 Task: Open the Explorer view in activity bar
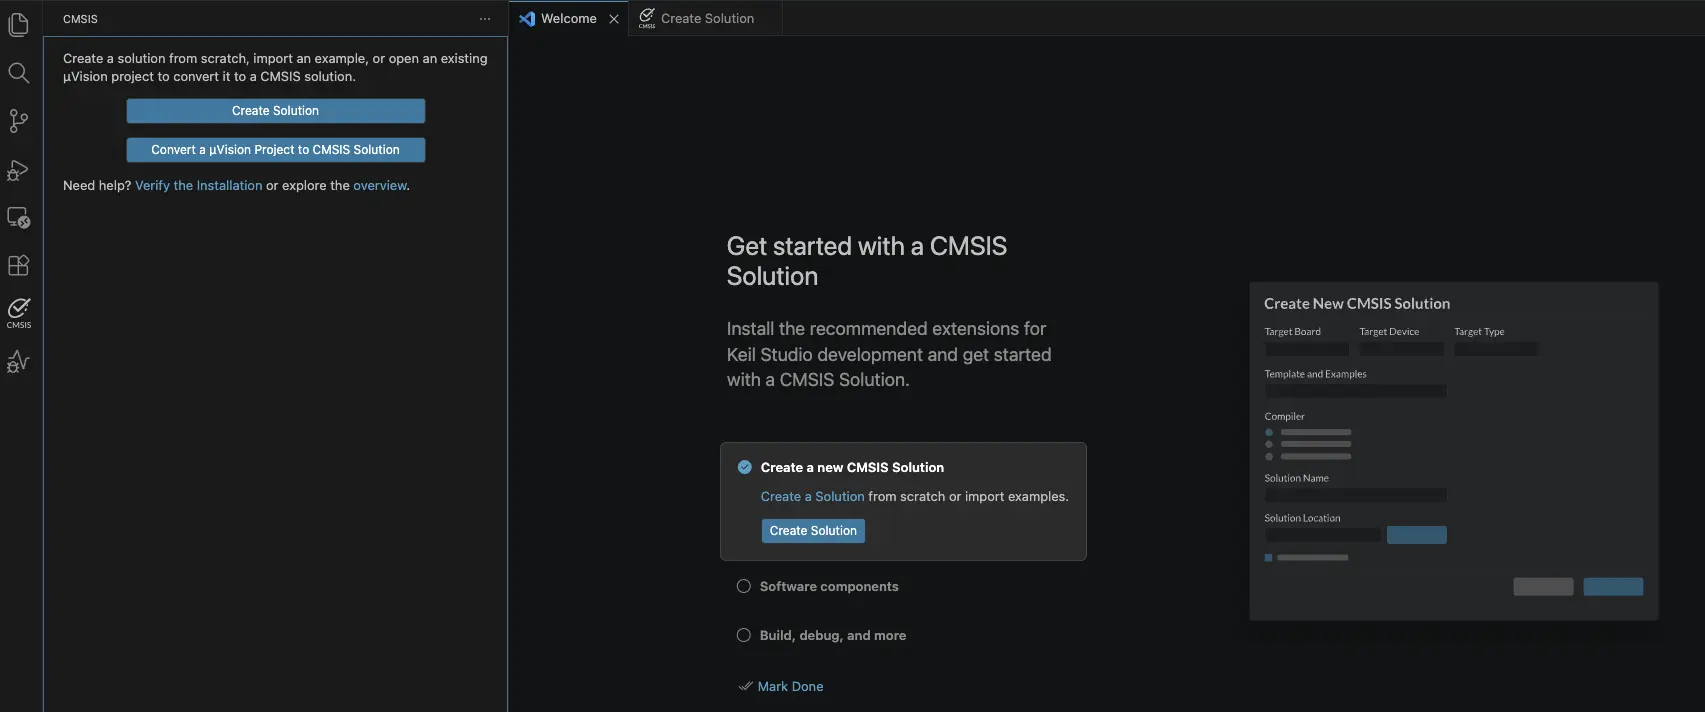pos(18,25)
